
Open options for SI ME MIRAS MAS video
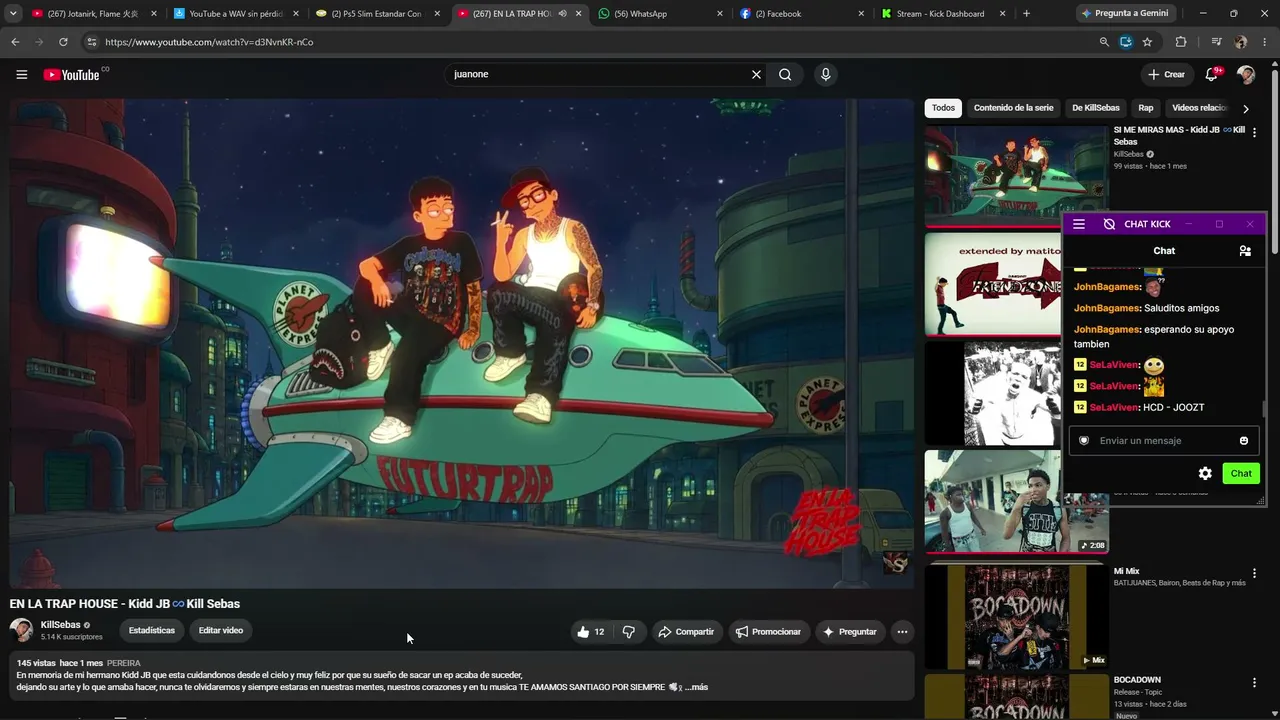click(x=1254, y=132)
